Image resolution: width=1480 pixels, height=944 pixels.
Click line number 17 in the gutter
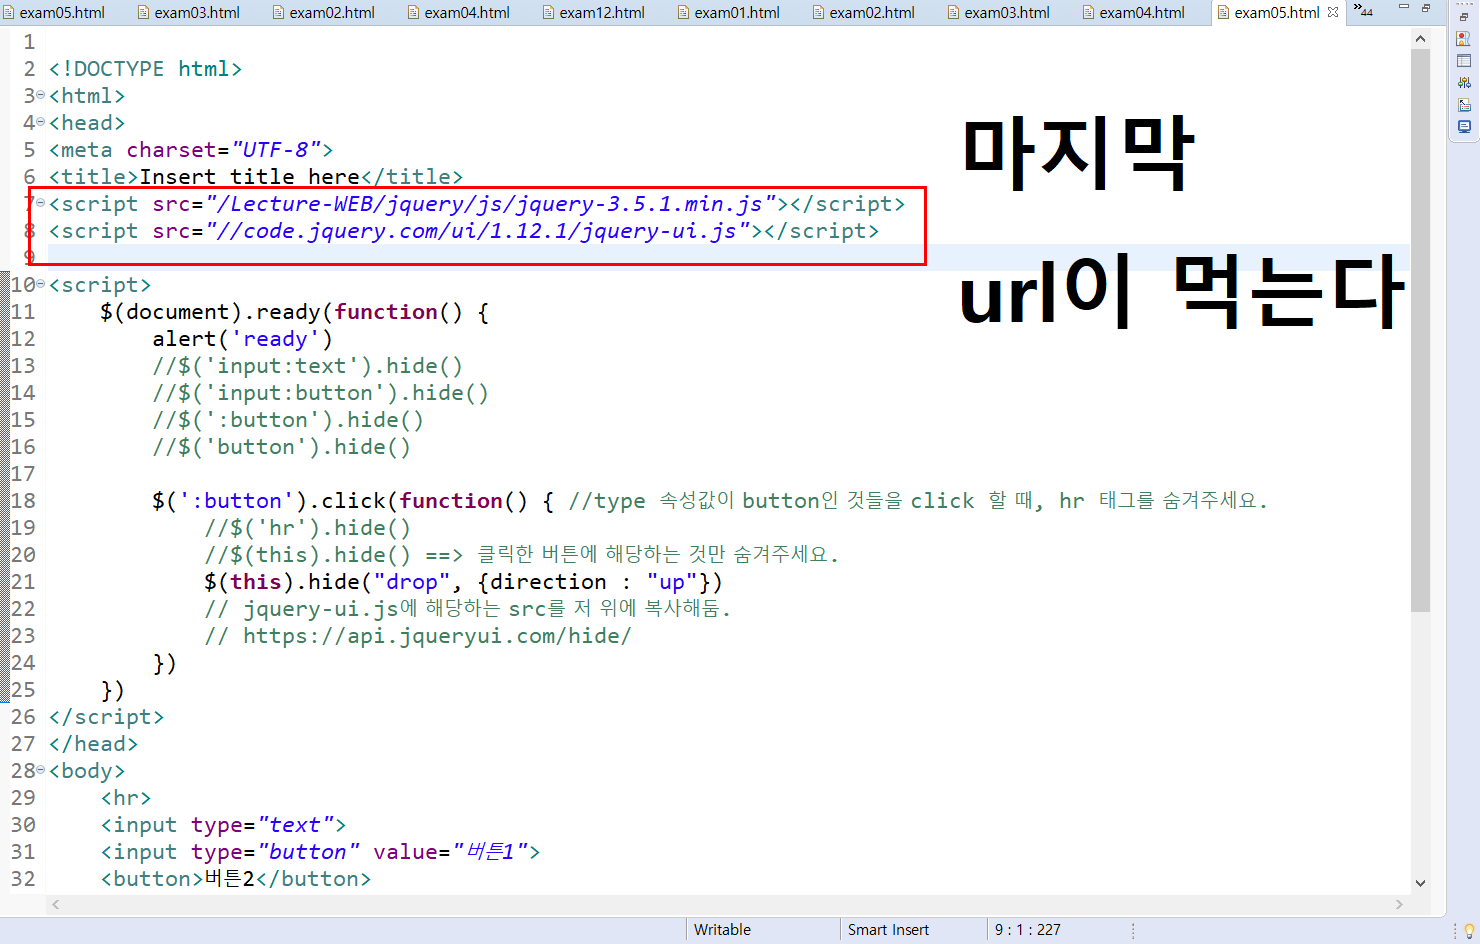23,474
